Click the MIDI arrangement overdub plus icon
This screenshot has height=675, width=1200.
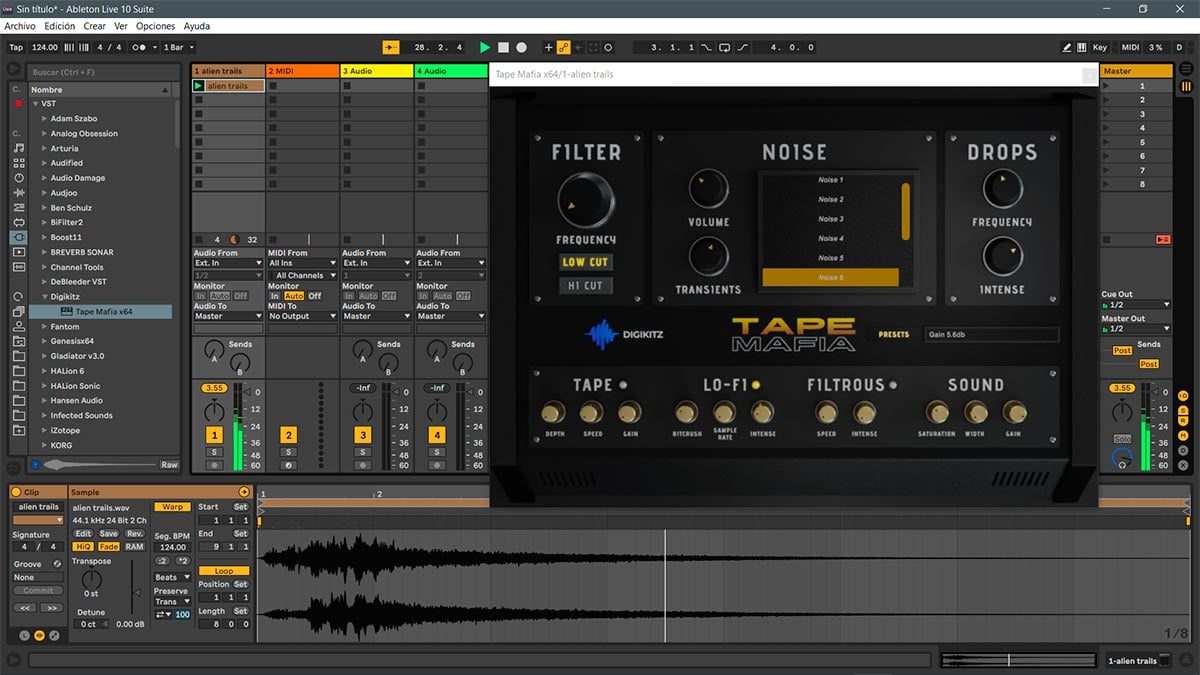(548, 47)
